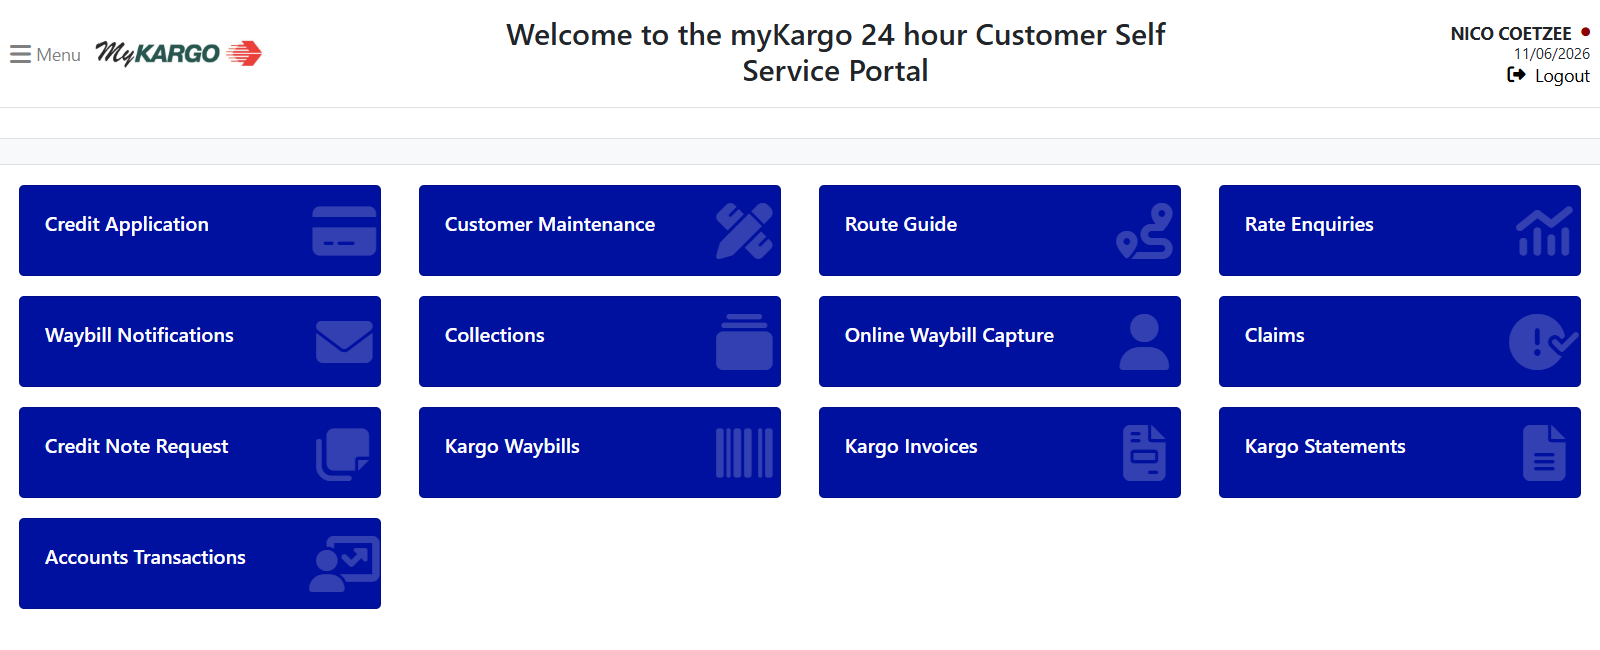View Kargo Statements

coord(1400,452)
